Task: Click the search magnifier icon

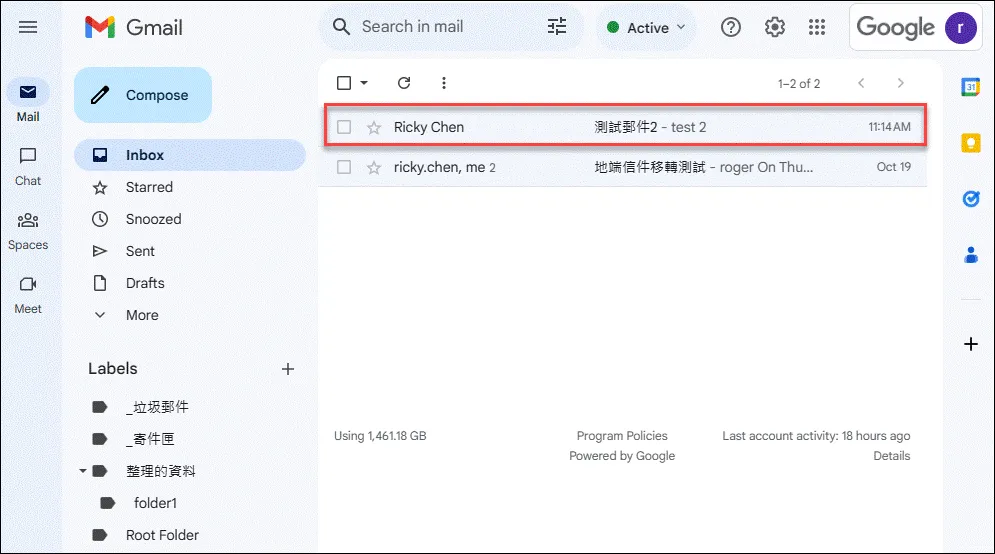Action: click(x=341, y=27)
